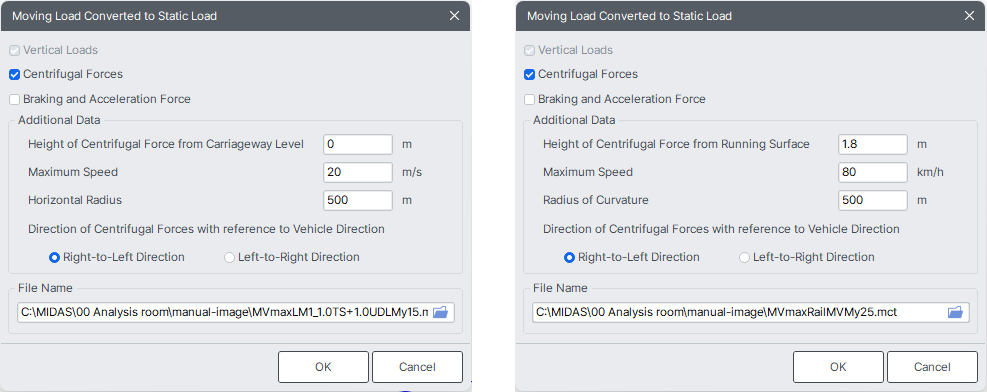This screenshot has height=392, width=987.
Task: Click Maximum Speed field in m/s
Action: [x=358, y=172]
